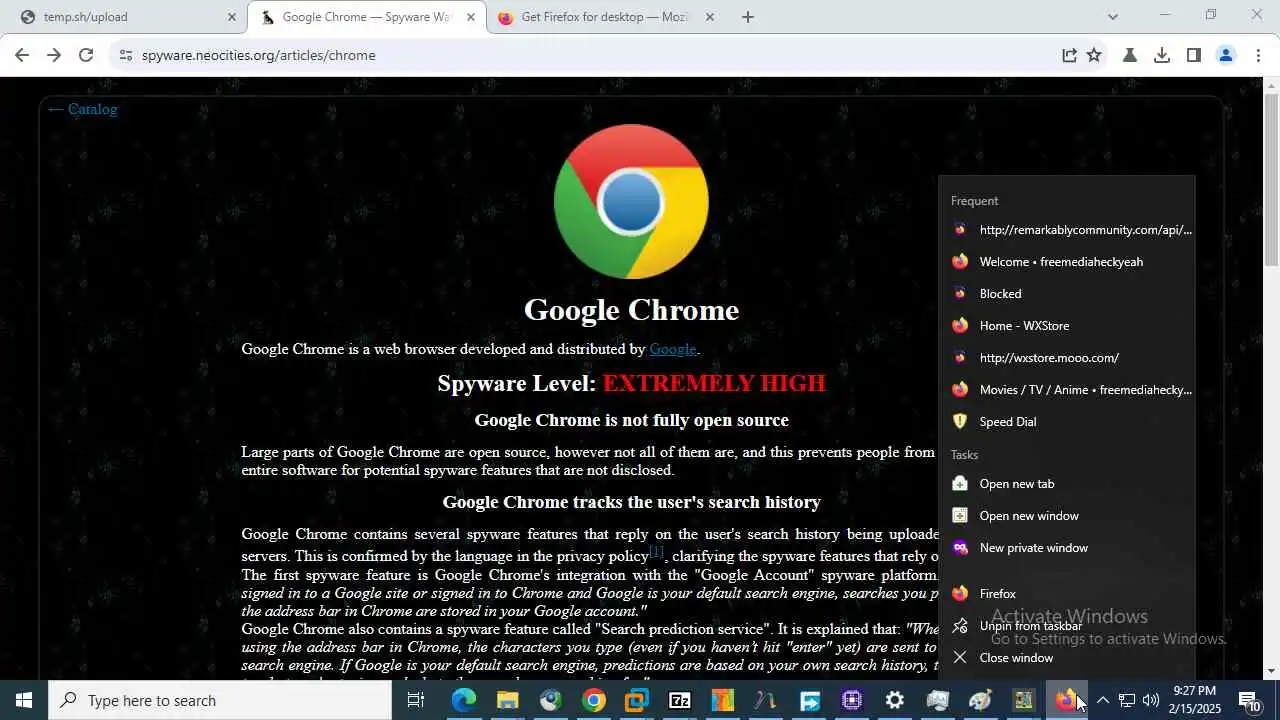Click the Chrome logo image
1280x720 pixels.
pyautogui.click(x=631, y=201)
